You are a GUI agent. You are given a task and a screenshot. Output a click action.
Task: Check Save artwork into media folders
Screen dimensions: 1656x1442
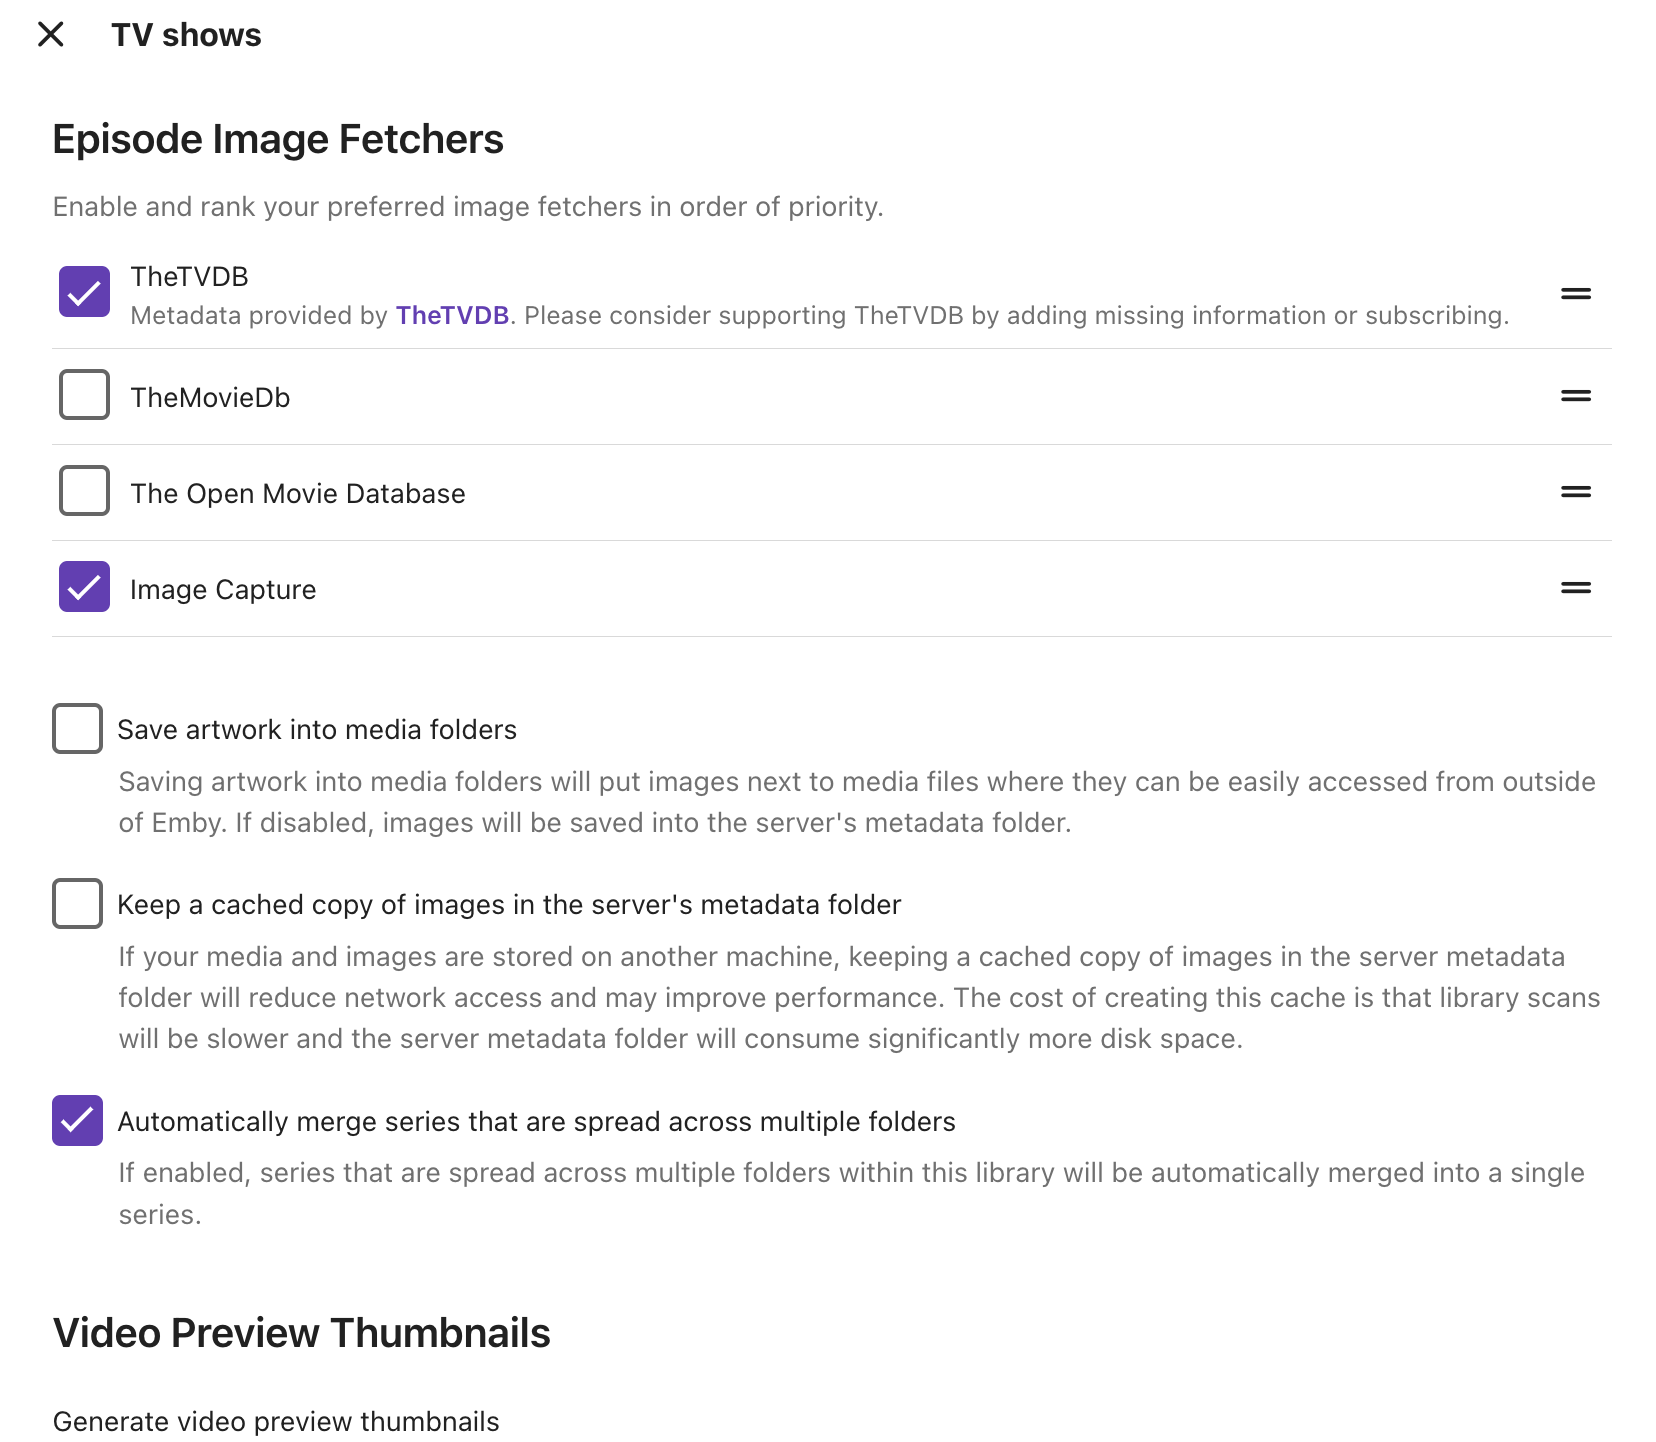[x=77, y=729]
